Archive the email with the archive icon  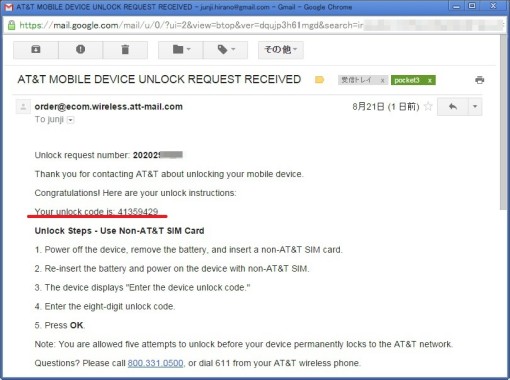(36, 50)
